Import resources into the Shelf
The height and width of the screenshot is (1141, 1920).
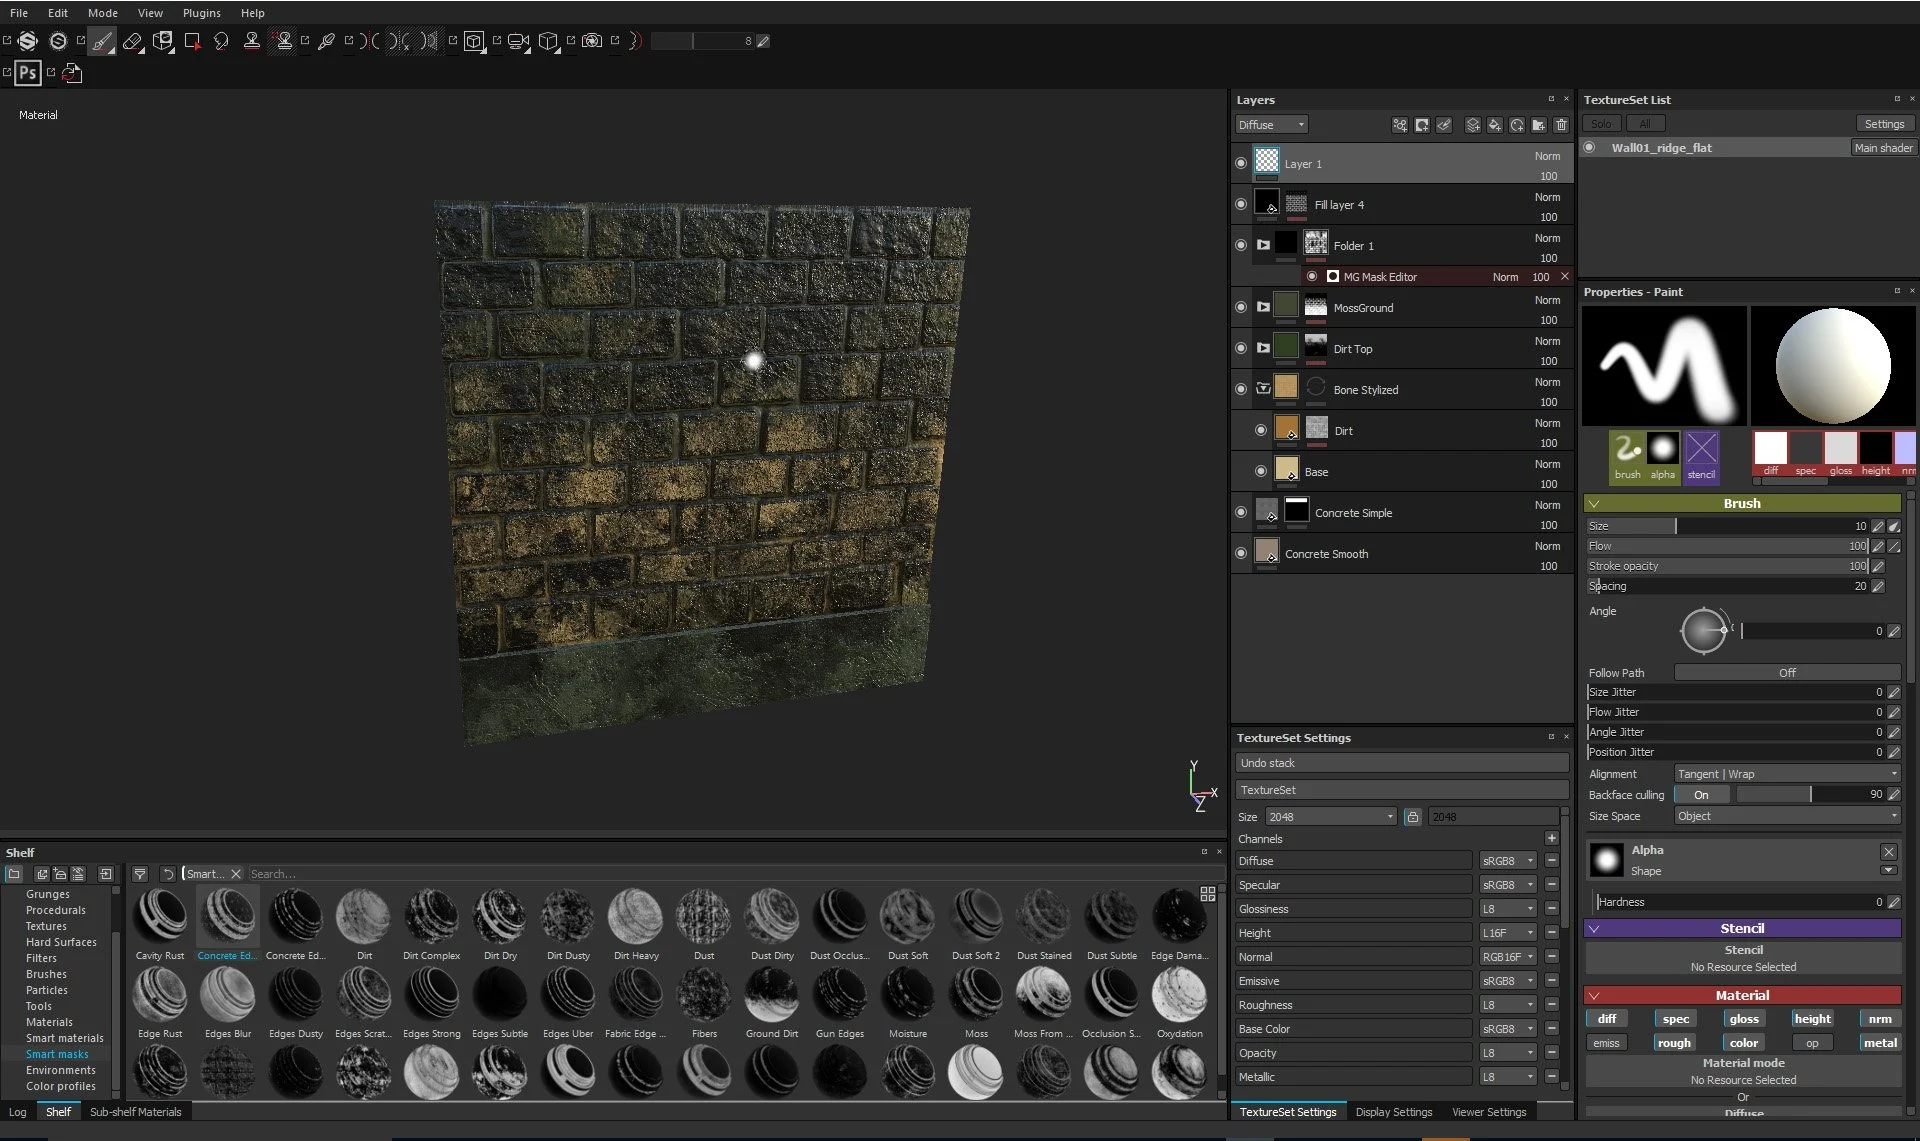point(106,874)
